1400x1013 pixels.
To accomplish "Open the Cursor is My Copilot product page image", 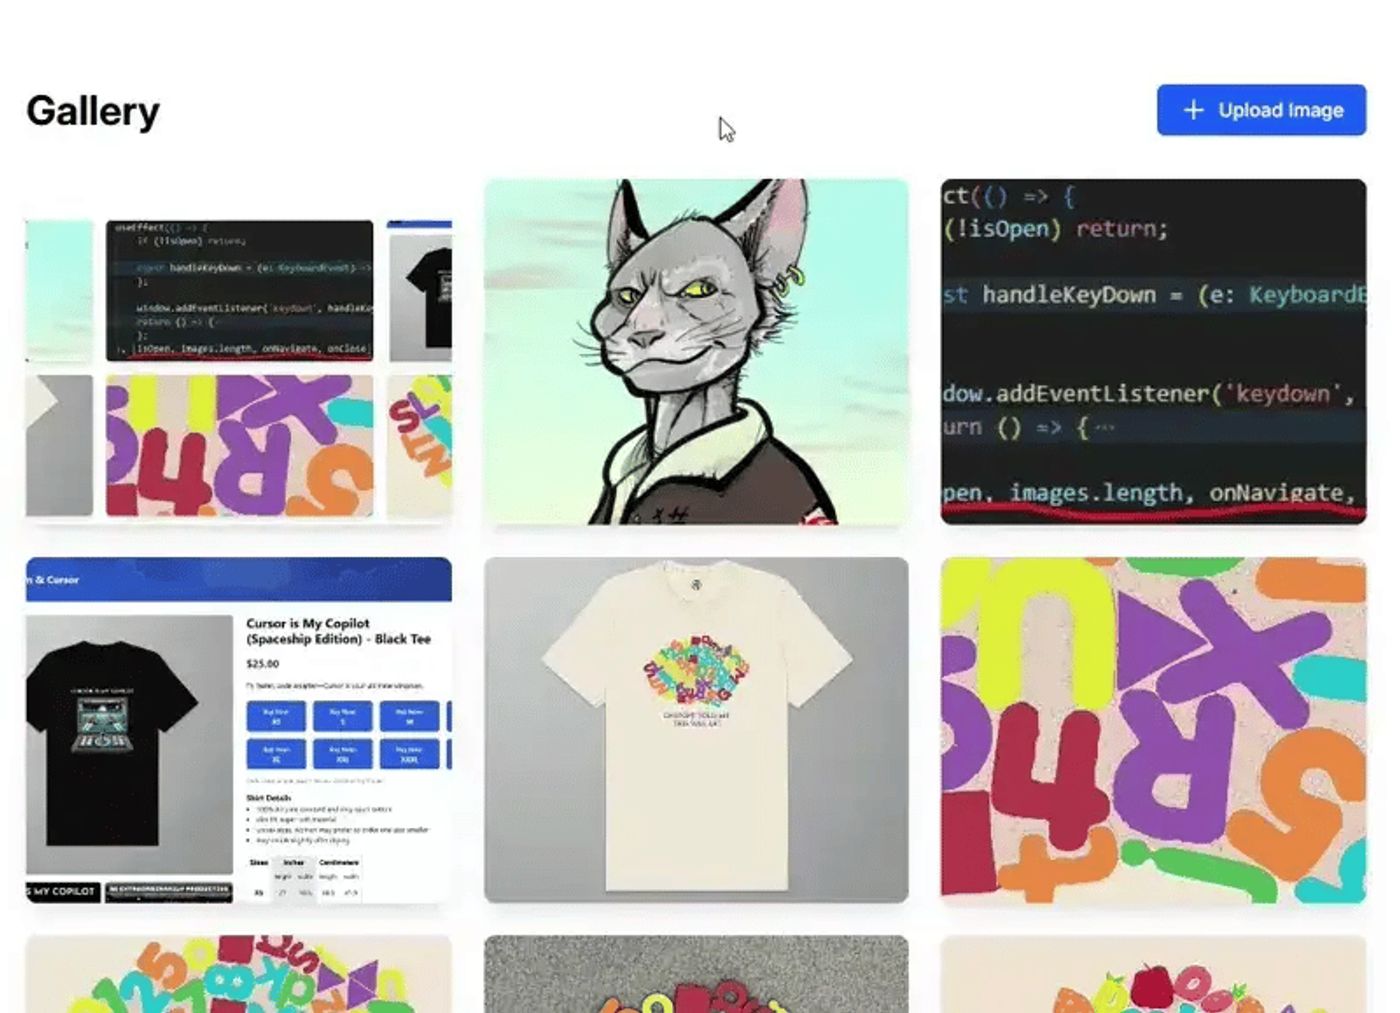I will coord(238,730).
